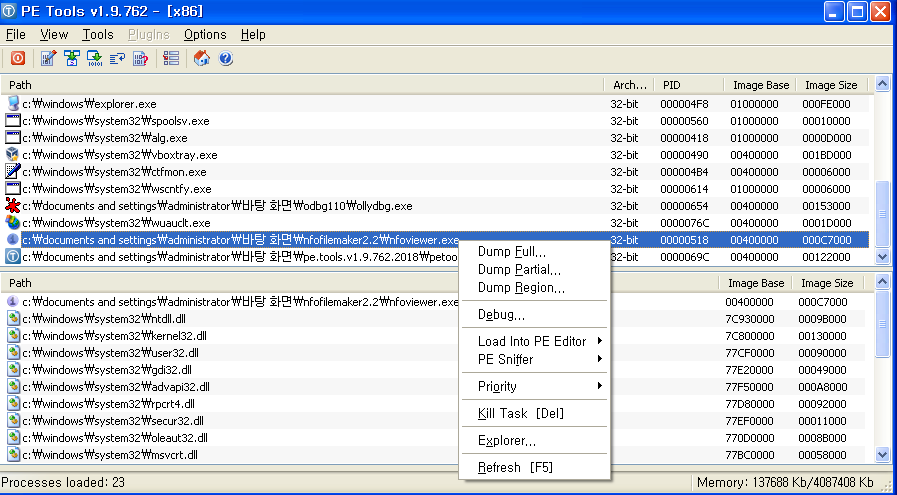The height and width of the screenshot is (495, 897).
Task: Click 'Processes loaded: 23' in status bar
Action: pyautogui.click(x=63, y=482)
